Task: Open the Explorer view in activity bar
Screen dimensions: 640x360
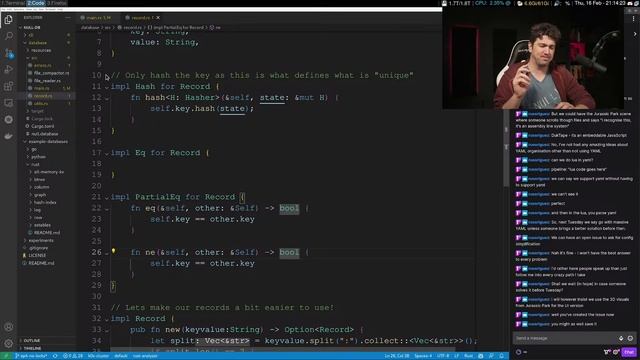Action: [8, 19]
